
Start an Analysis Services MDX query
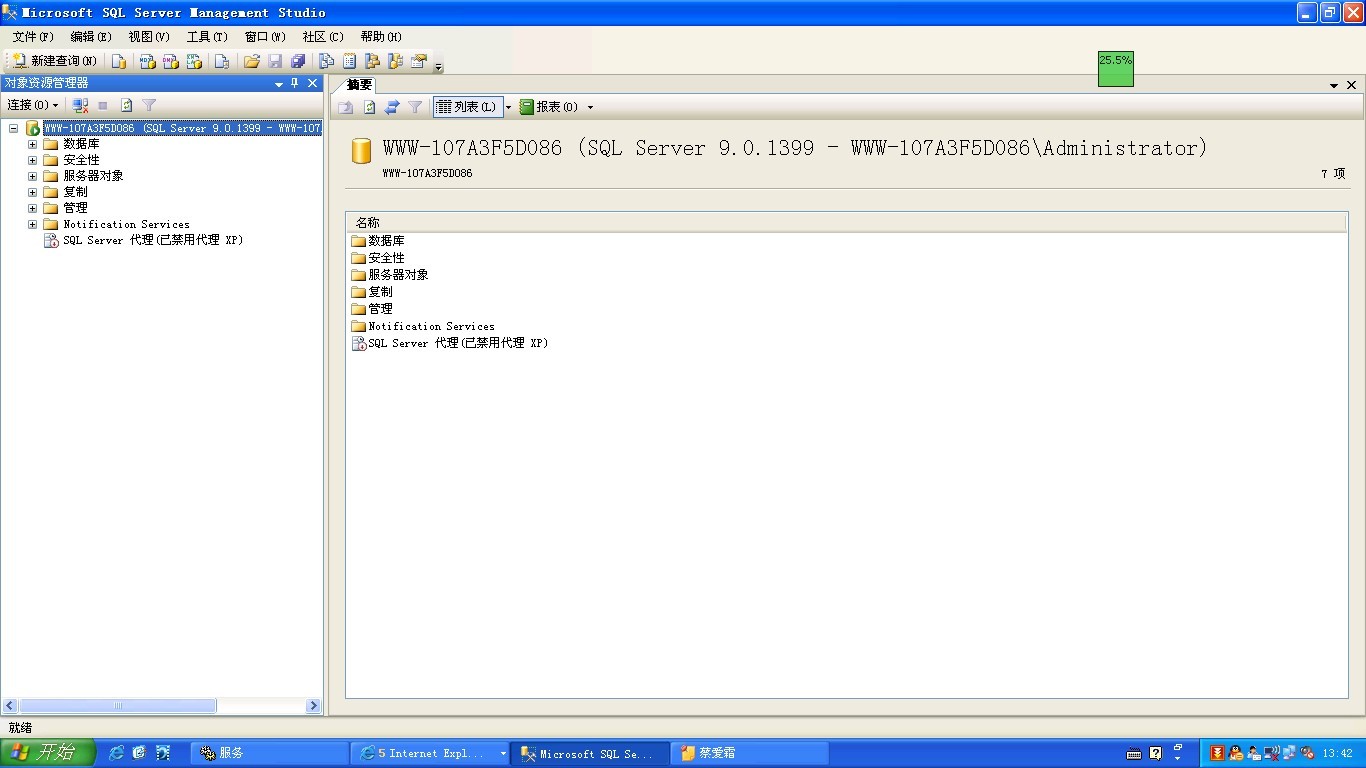(x=147, y=61)
